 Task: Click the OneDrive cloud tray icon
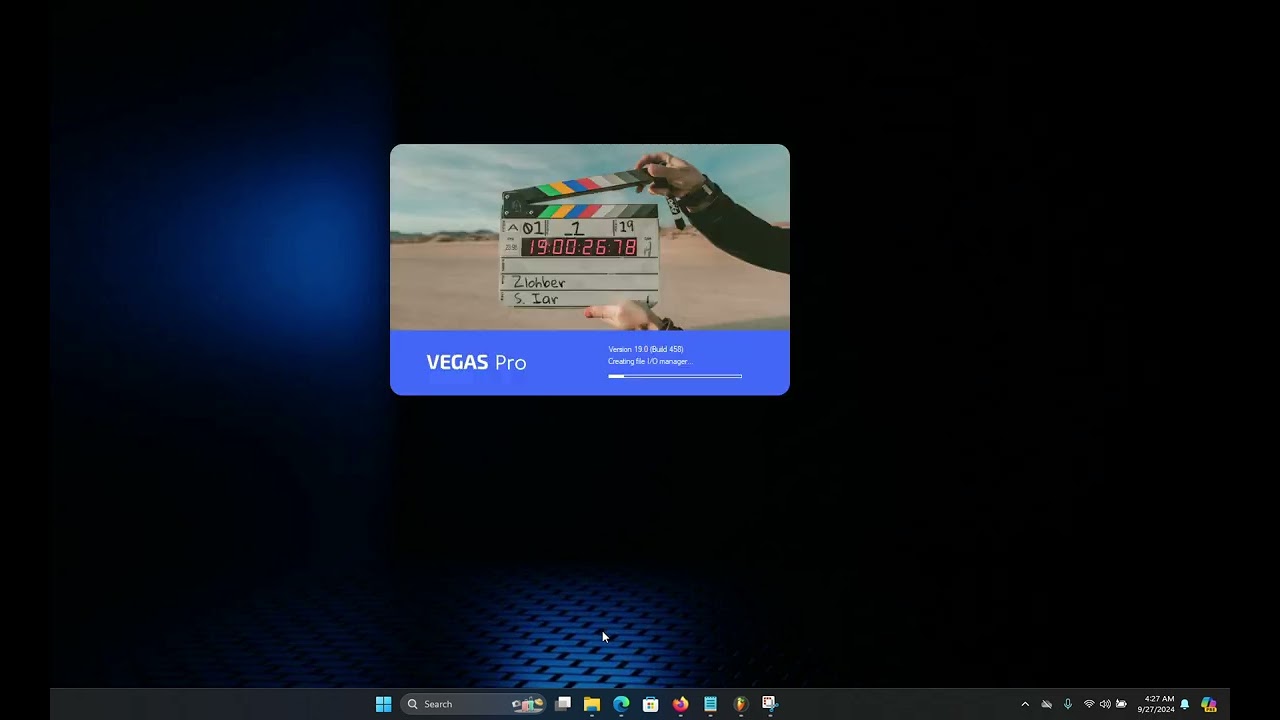pyautogui.click(x=1047, y=704)
